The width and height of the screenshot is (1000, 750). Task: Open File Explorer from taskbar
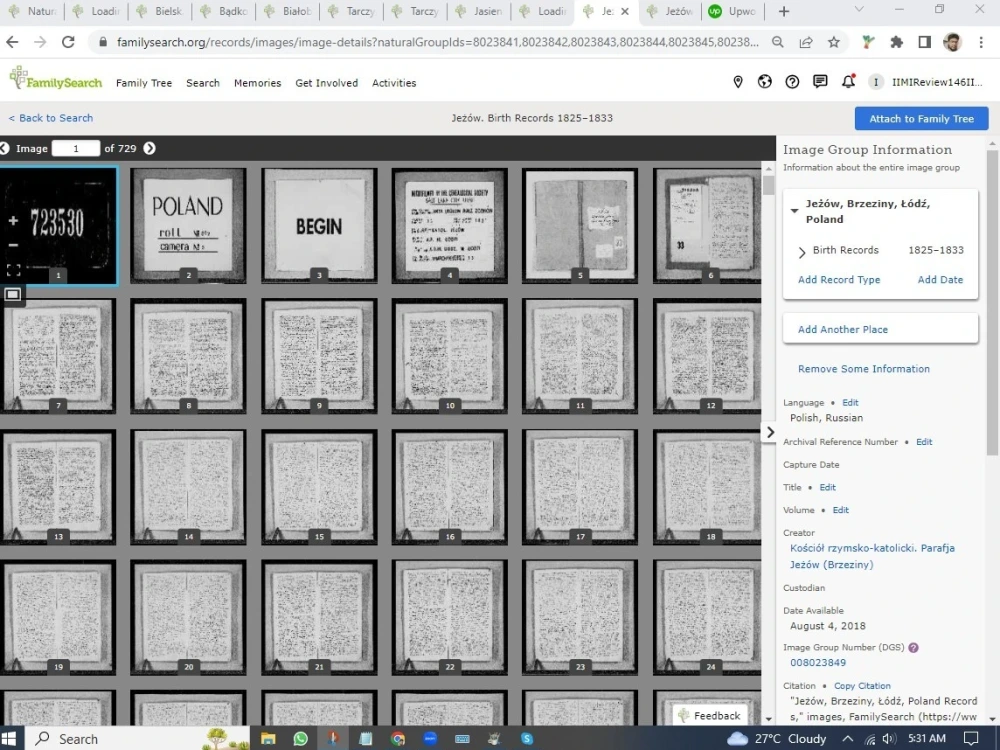pos(268,739)
